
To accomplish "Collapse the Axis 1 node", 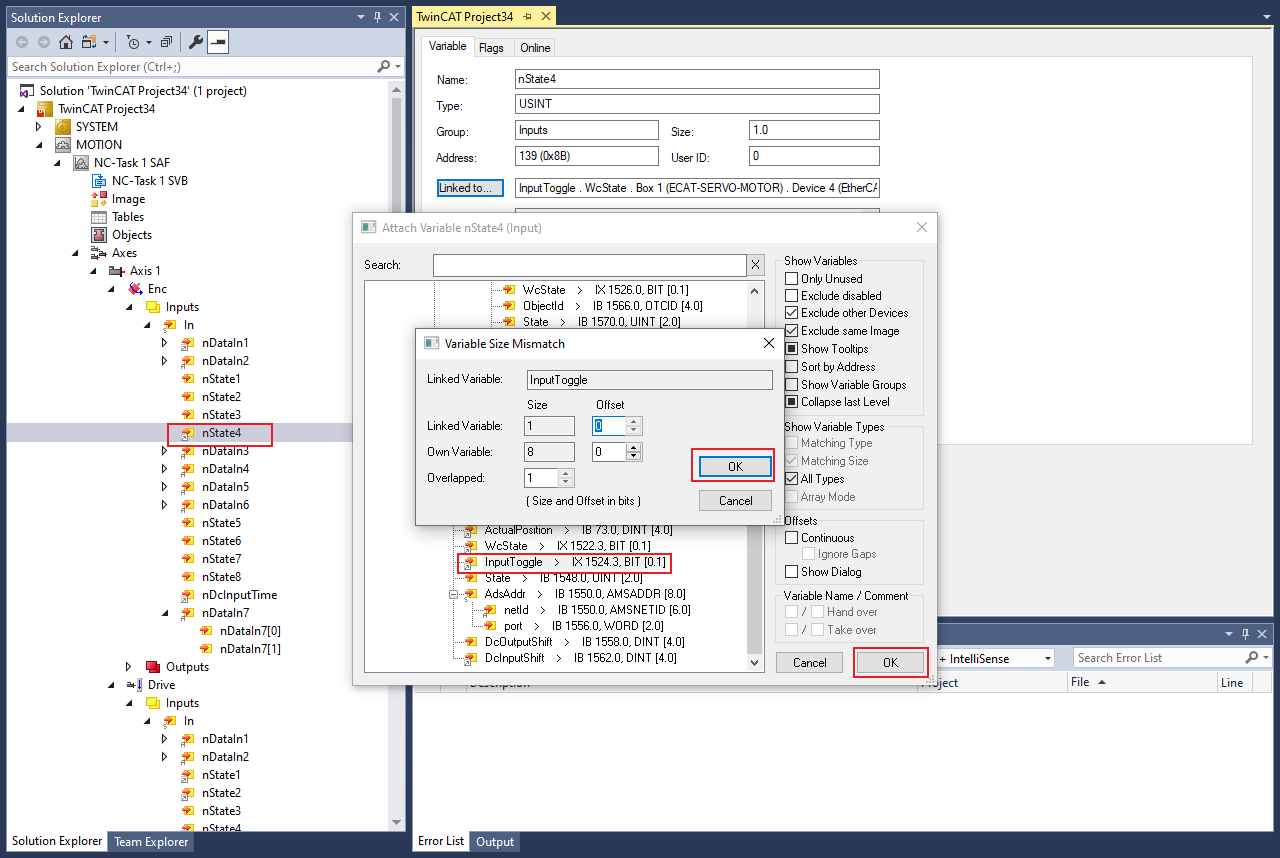I will click(x=93, y=271).
